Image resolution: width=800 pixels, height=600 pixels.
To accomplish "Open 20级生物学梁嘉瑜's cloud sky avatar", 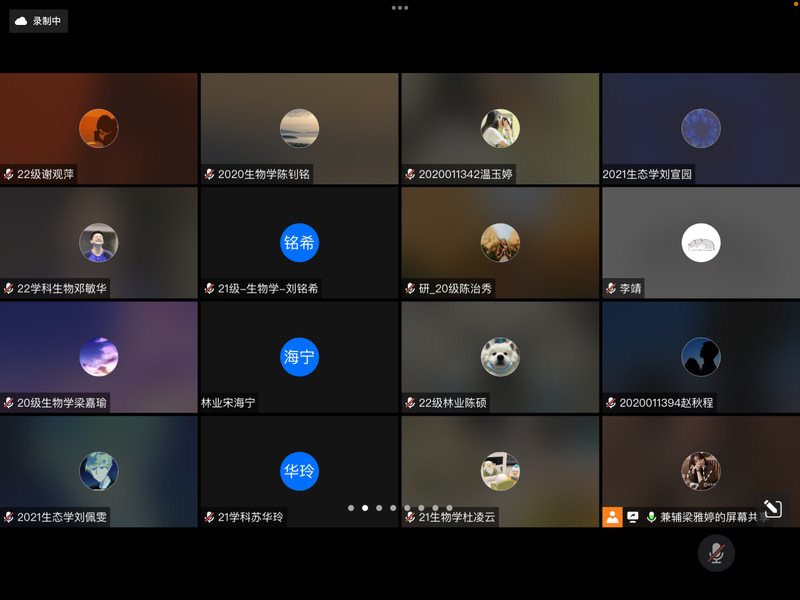I will 99,357.
